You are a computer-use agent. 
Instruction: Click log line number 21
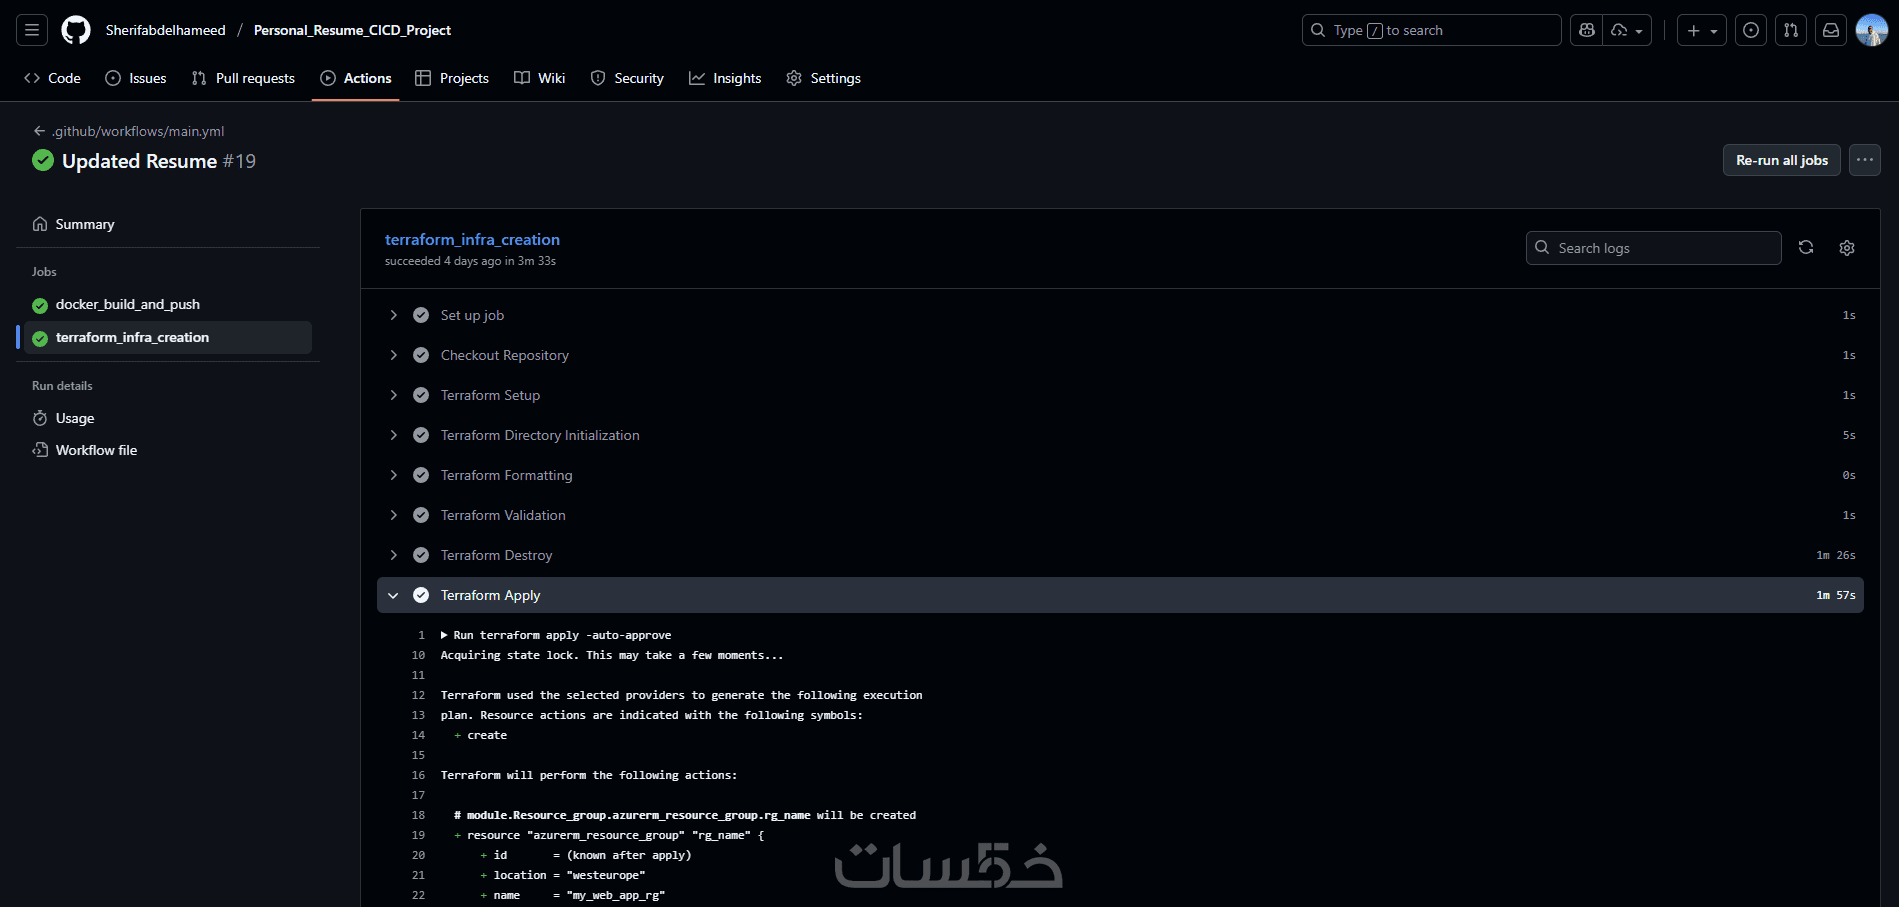(x=418, y=875)
